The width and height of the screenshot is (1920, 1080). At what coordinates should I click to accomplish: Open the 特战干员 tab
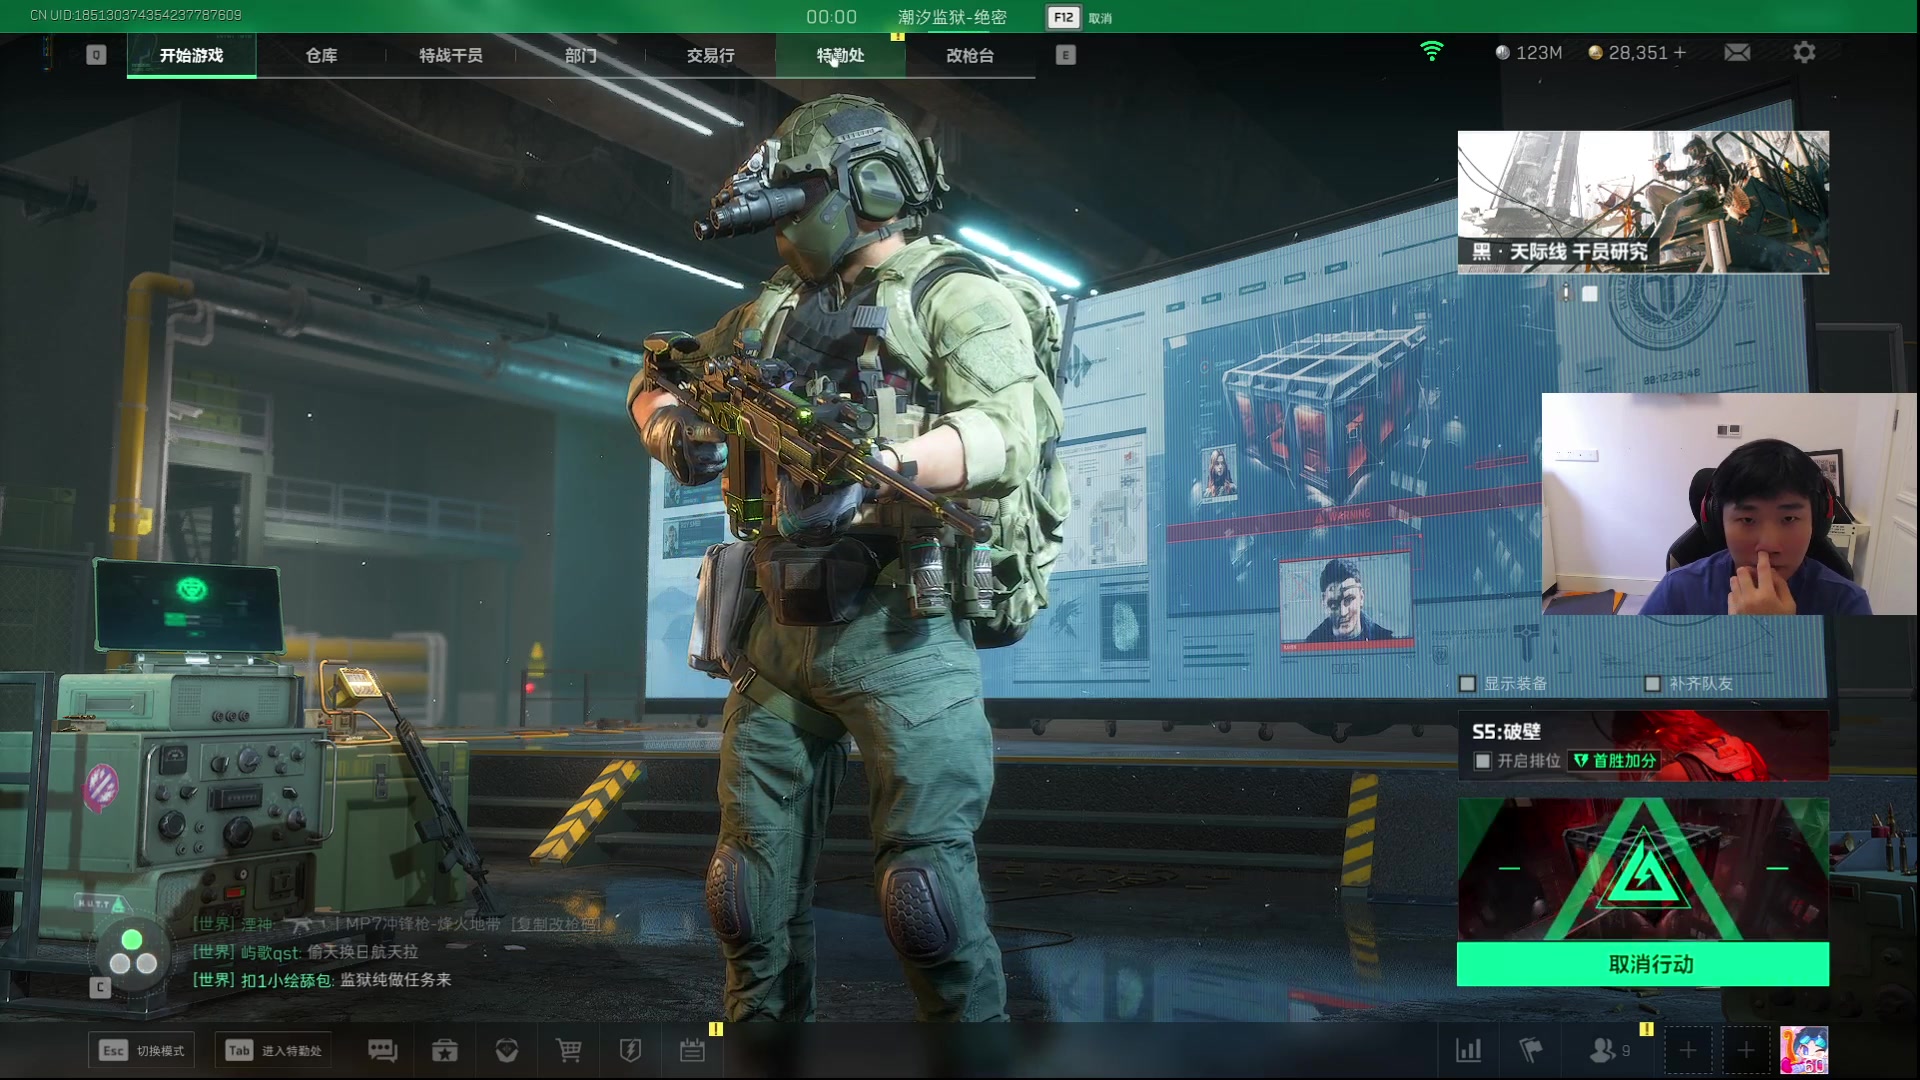(451, 55)
